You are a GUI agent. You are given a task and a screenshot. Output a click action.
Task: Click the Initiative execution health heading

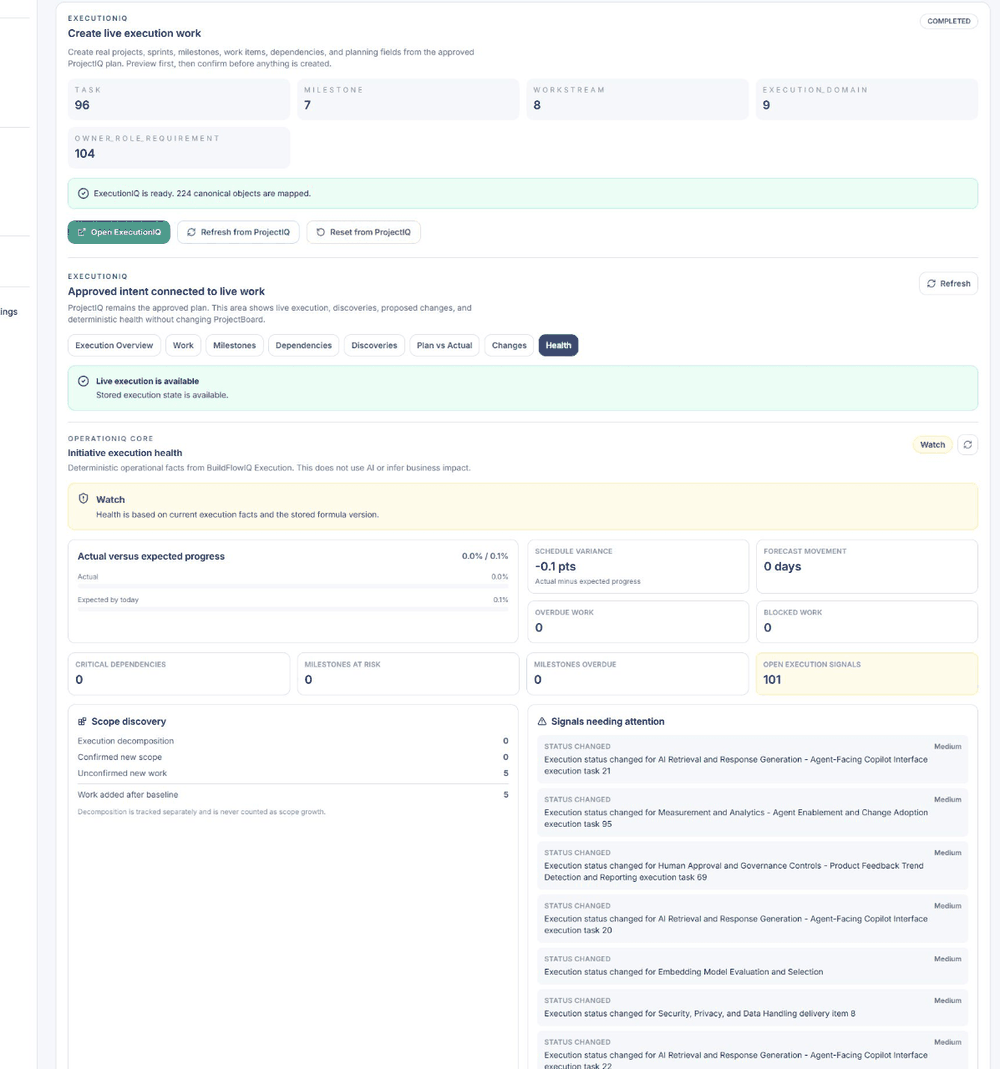pyautogui.click(x=125, y=453)
